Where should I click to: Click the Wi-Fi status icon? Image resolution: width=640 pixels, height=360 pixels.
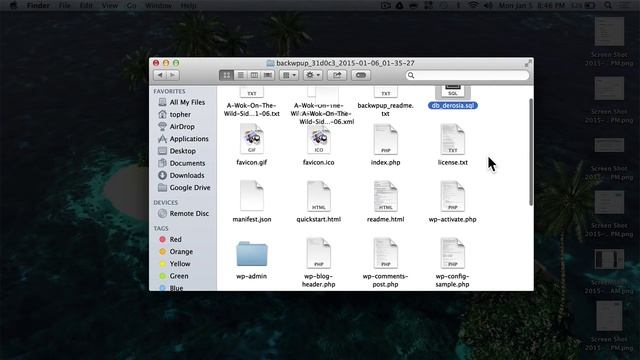click(x=473, y=5)
